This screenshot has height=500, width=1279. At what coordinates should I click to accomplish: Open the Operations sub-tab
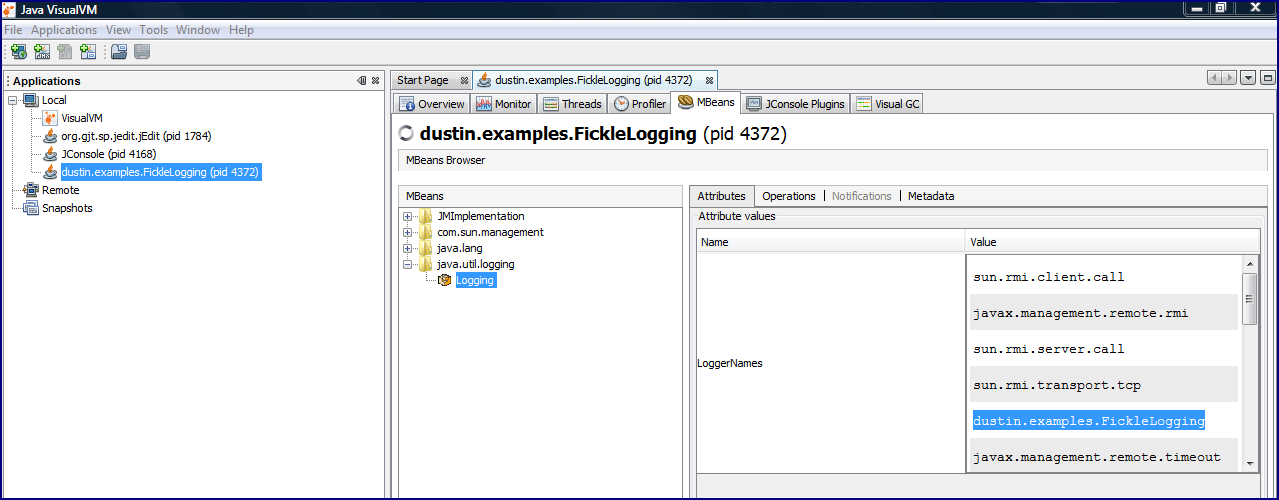tap(789, 196)
